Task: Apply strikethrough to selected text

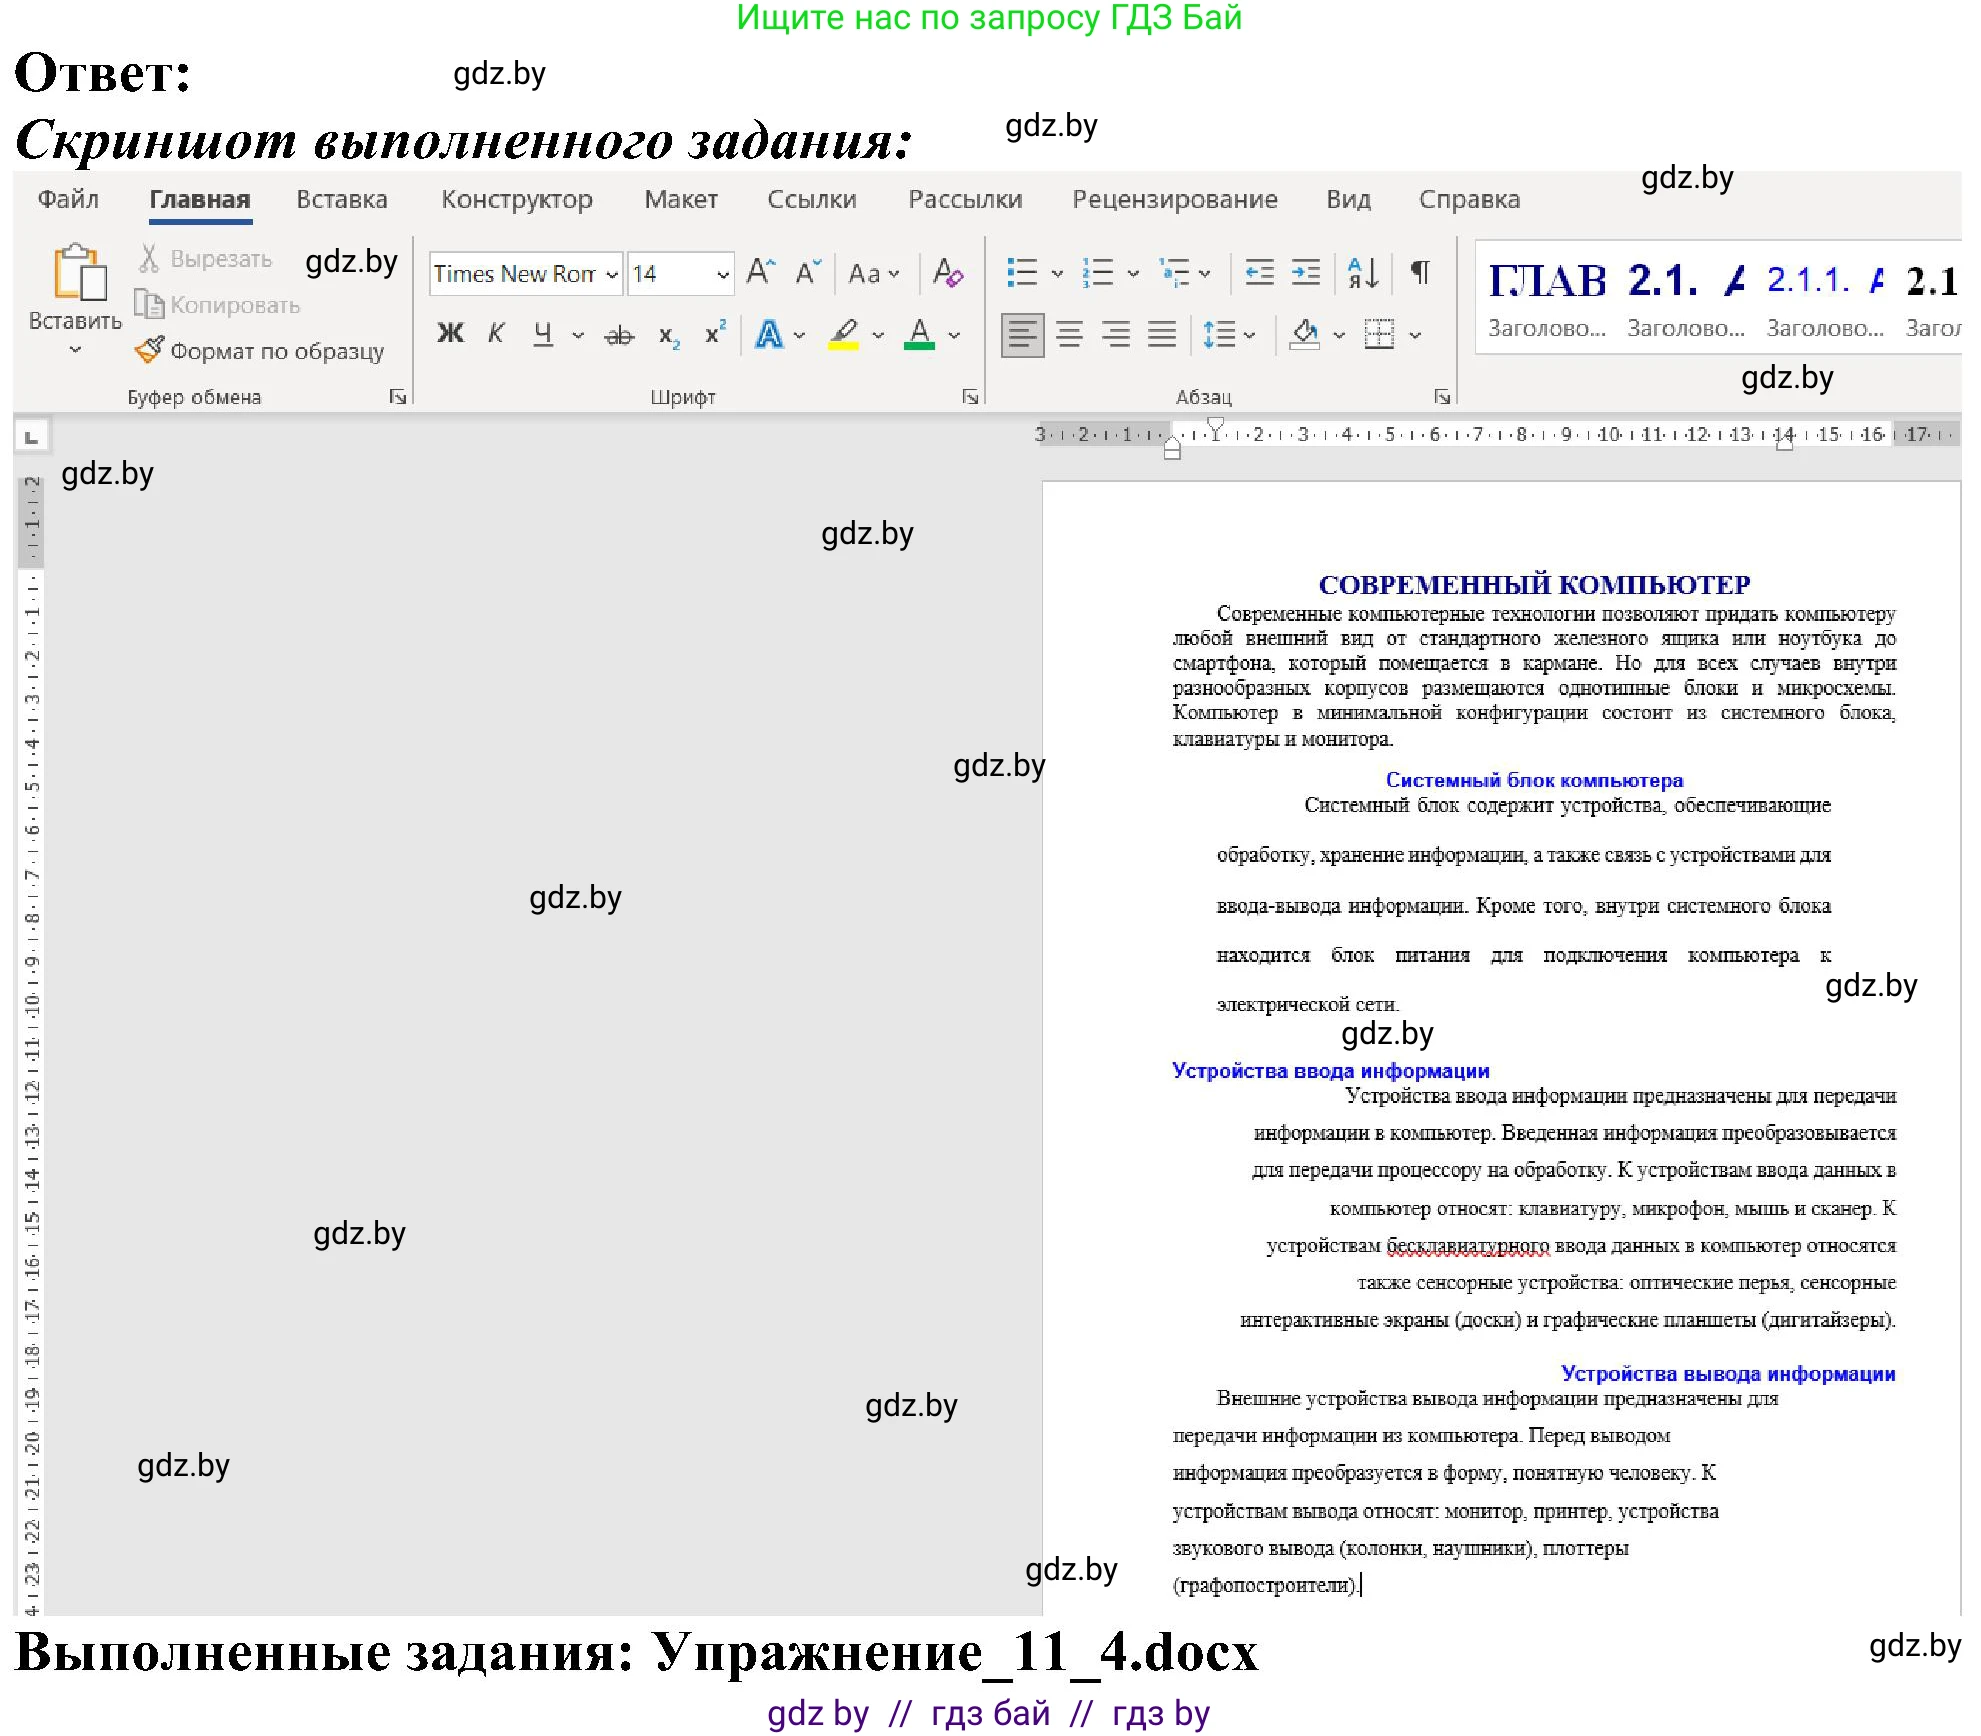Action: (x=618, y=333)
